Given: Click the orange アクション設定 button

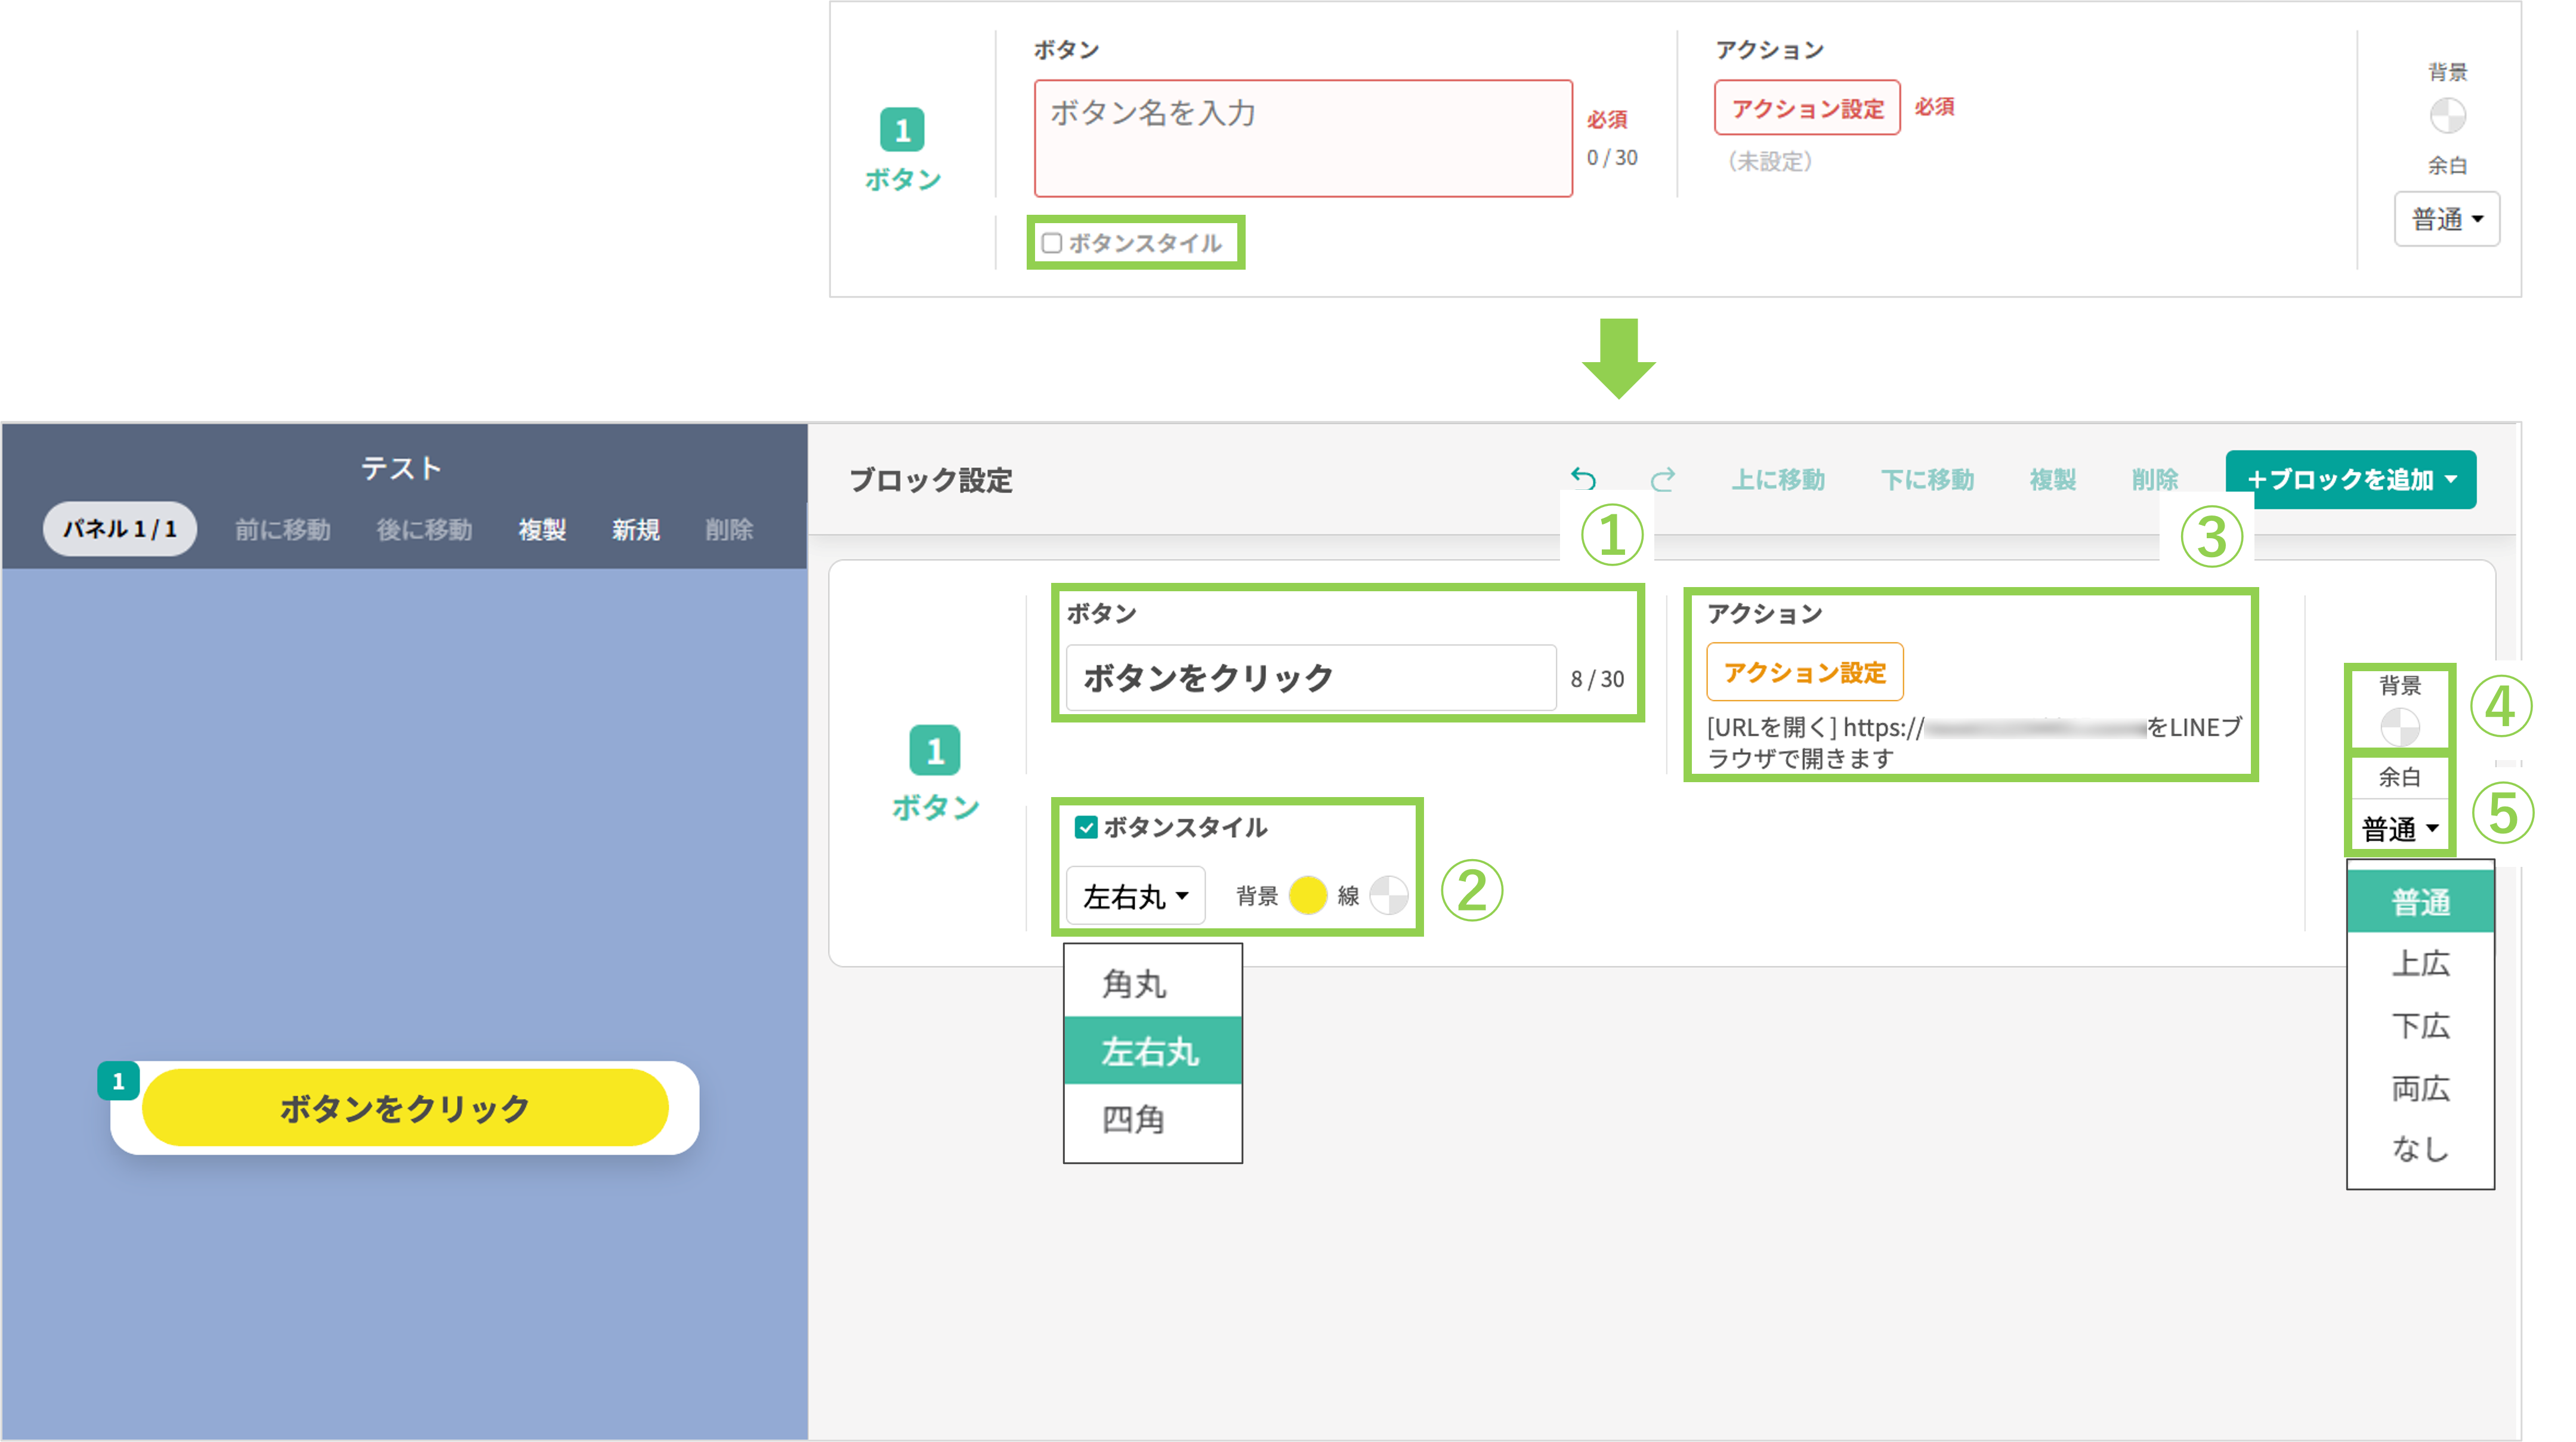Looking at the screenshot, I should [1804, 672].
